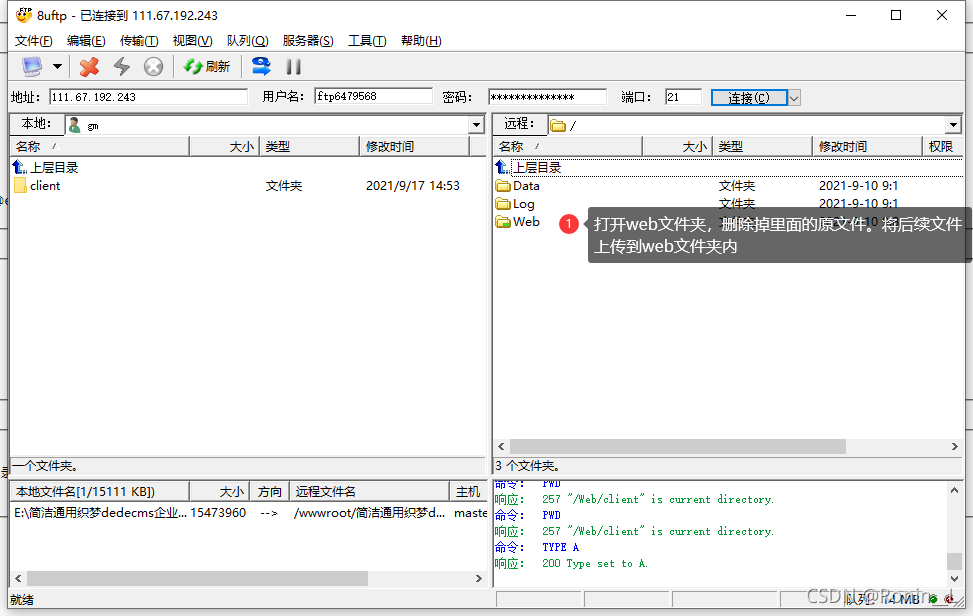Click the 3 个文件夹 remote status text

[527, 465]
